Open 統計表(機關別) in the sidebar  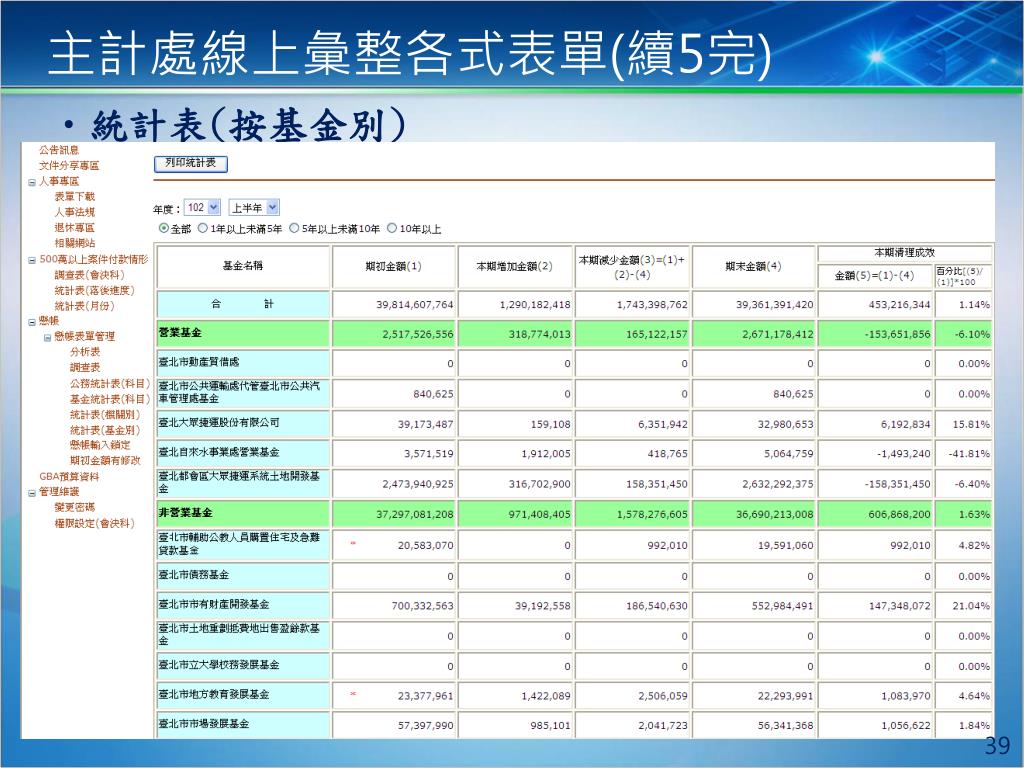pos(104,415)
